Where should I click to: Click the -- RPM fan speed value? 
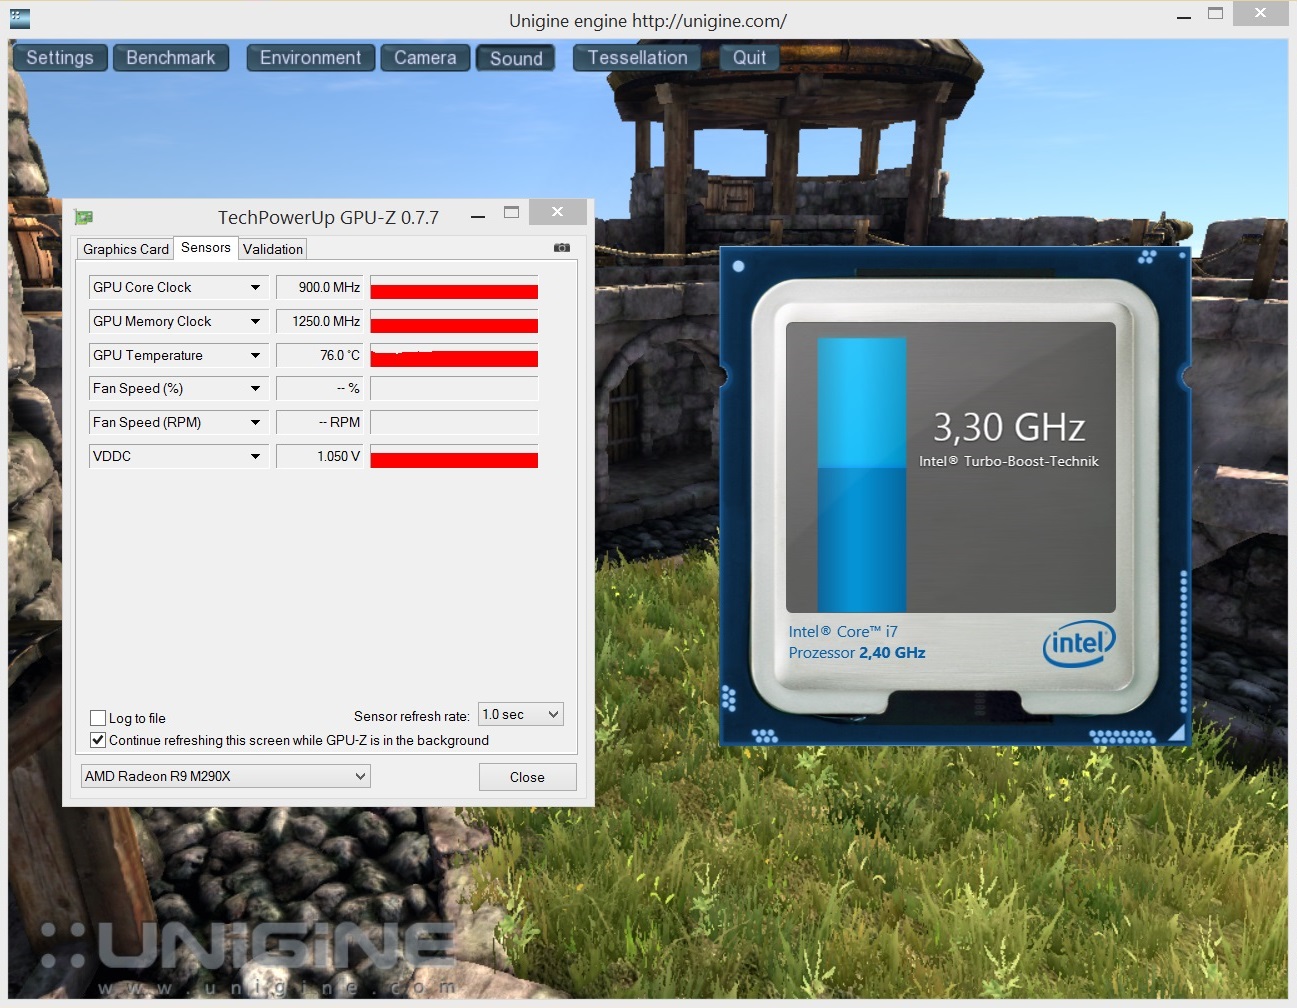(319, 423)
